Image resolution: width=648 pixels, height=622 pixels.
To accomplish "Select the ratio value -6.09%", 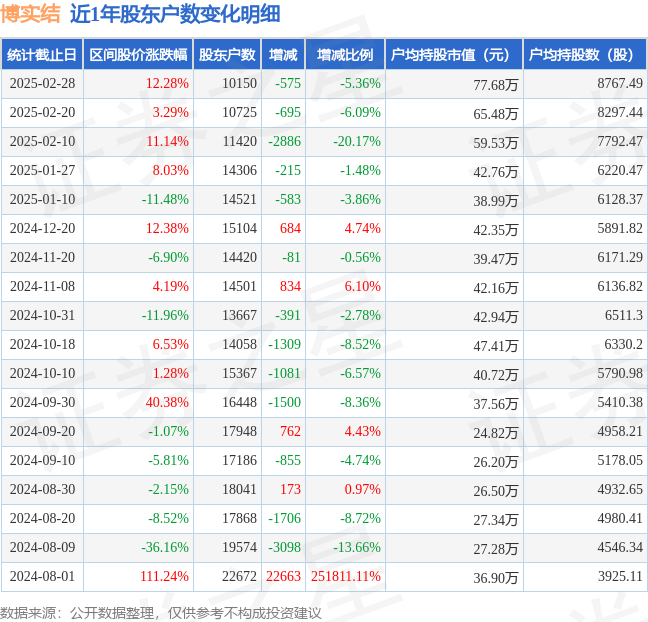I will [360, 112].
